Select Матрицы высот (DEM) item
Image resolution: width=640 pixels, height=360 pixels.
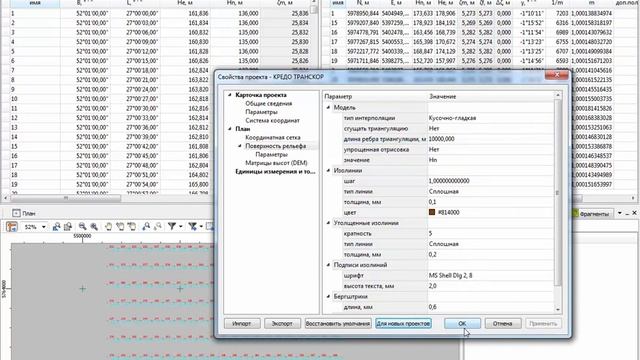coord(276,163)
